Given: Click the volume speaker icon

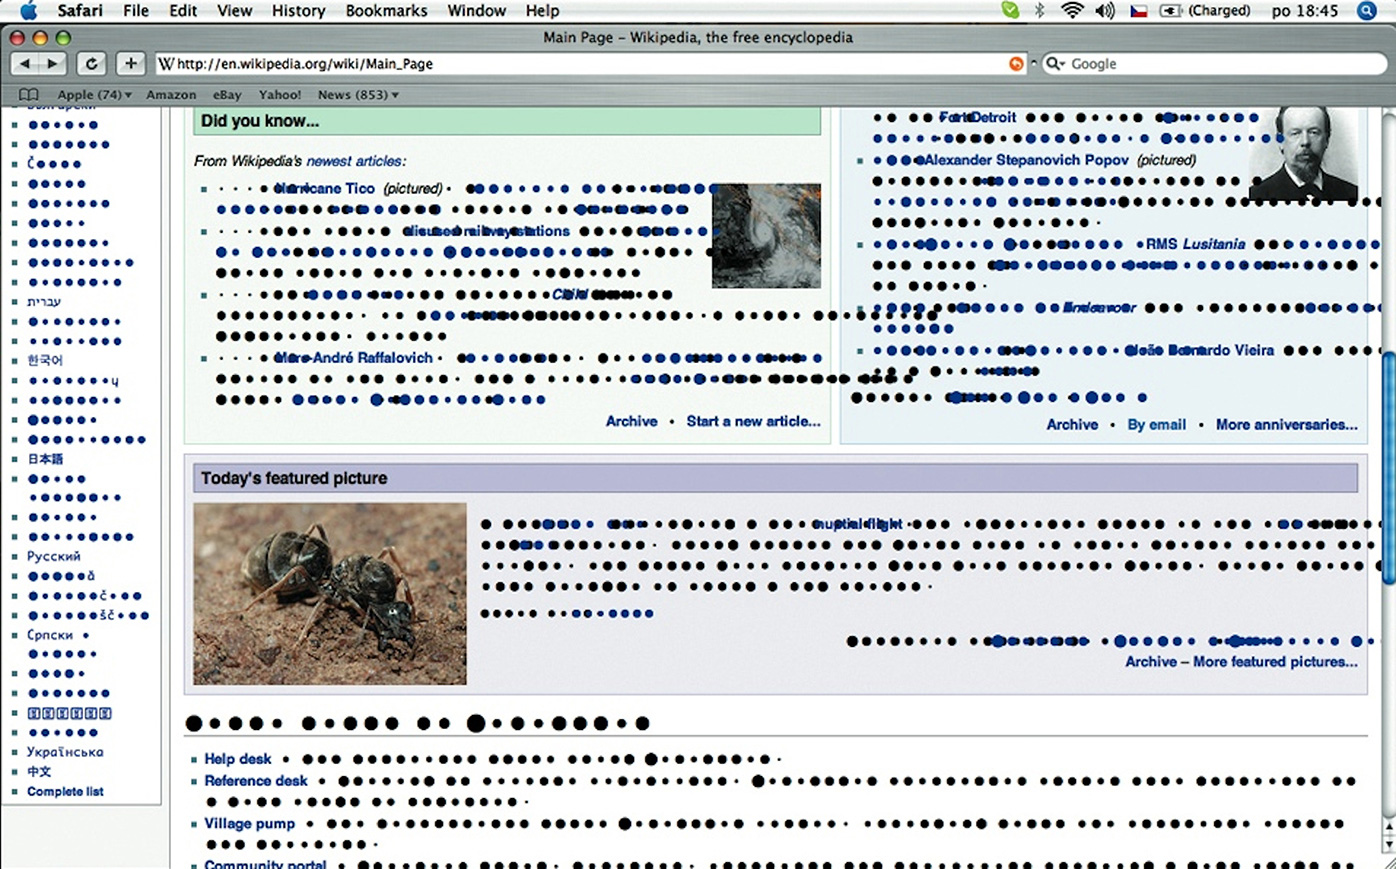Looking at the screenshot, I should 1105,11.
